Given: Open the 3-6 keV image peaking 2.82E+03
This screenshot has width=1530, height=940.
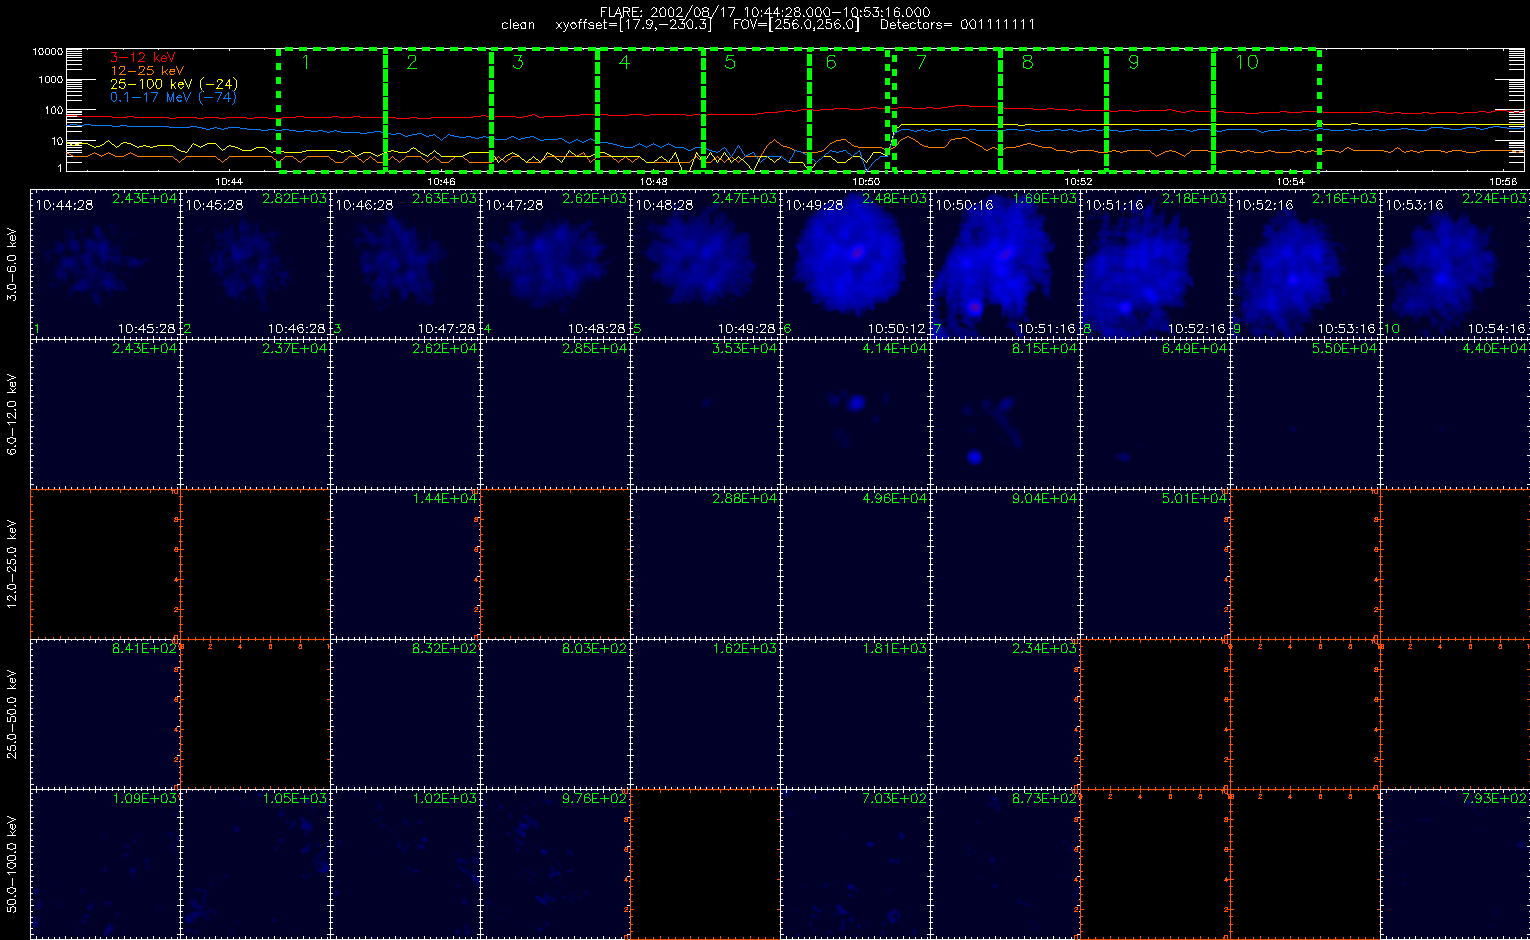Looking at the screenshot, I should [255, 264].
